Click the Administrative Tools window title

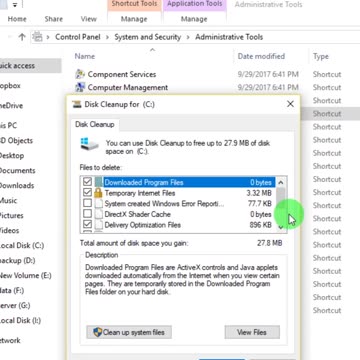tap(268, 5)
